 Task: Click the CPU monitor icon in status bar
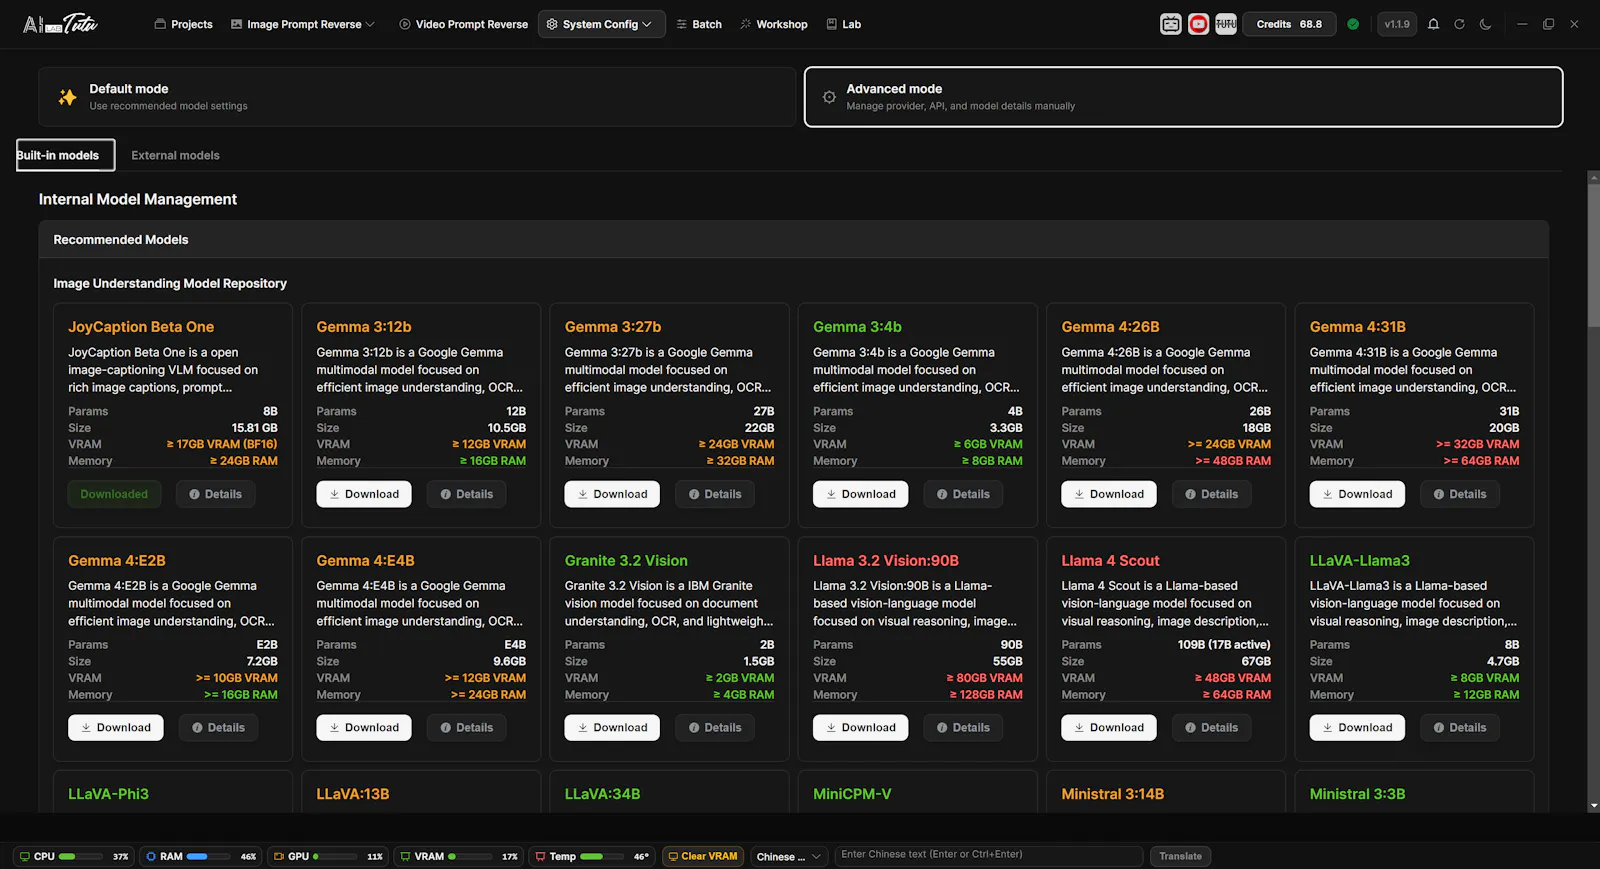point(25,857)
